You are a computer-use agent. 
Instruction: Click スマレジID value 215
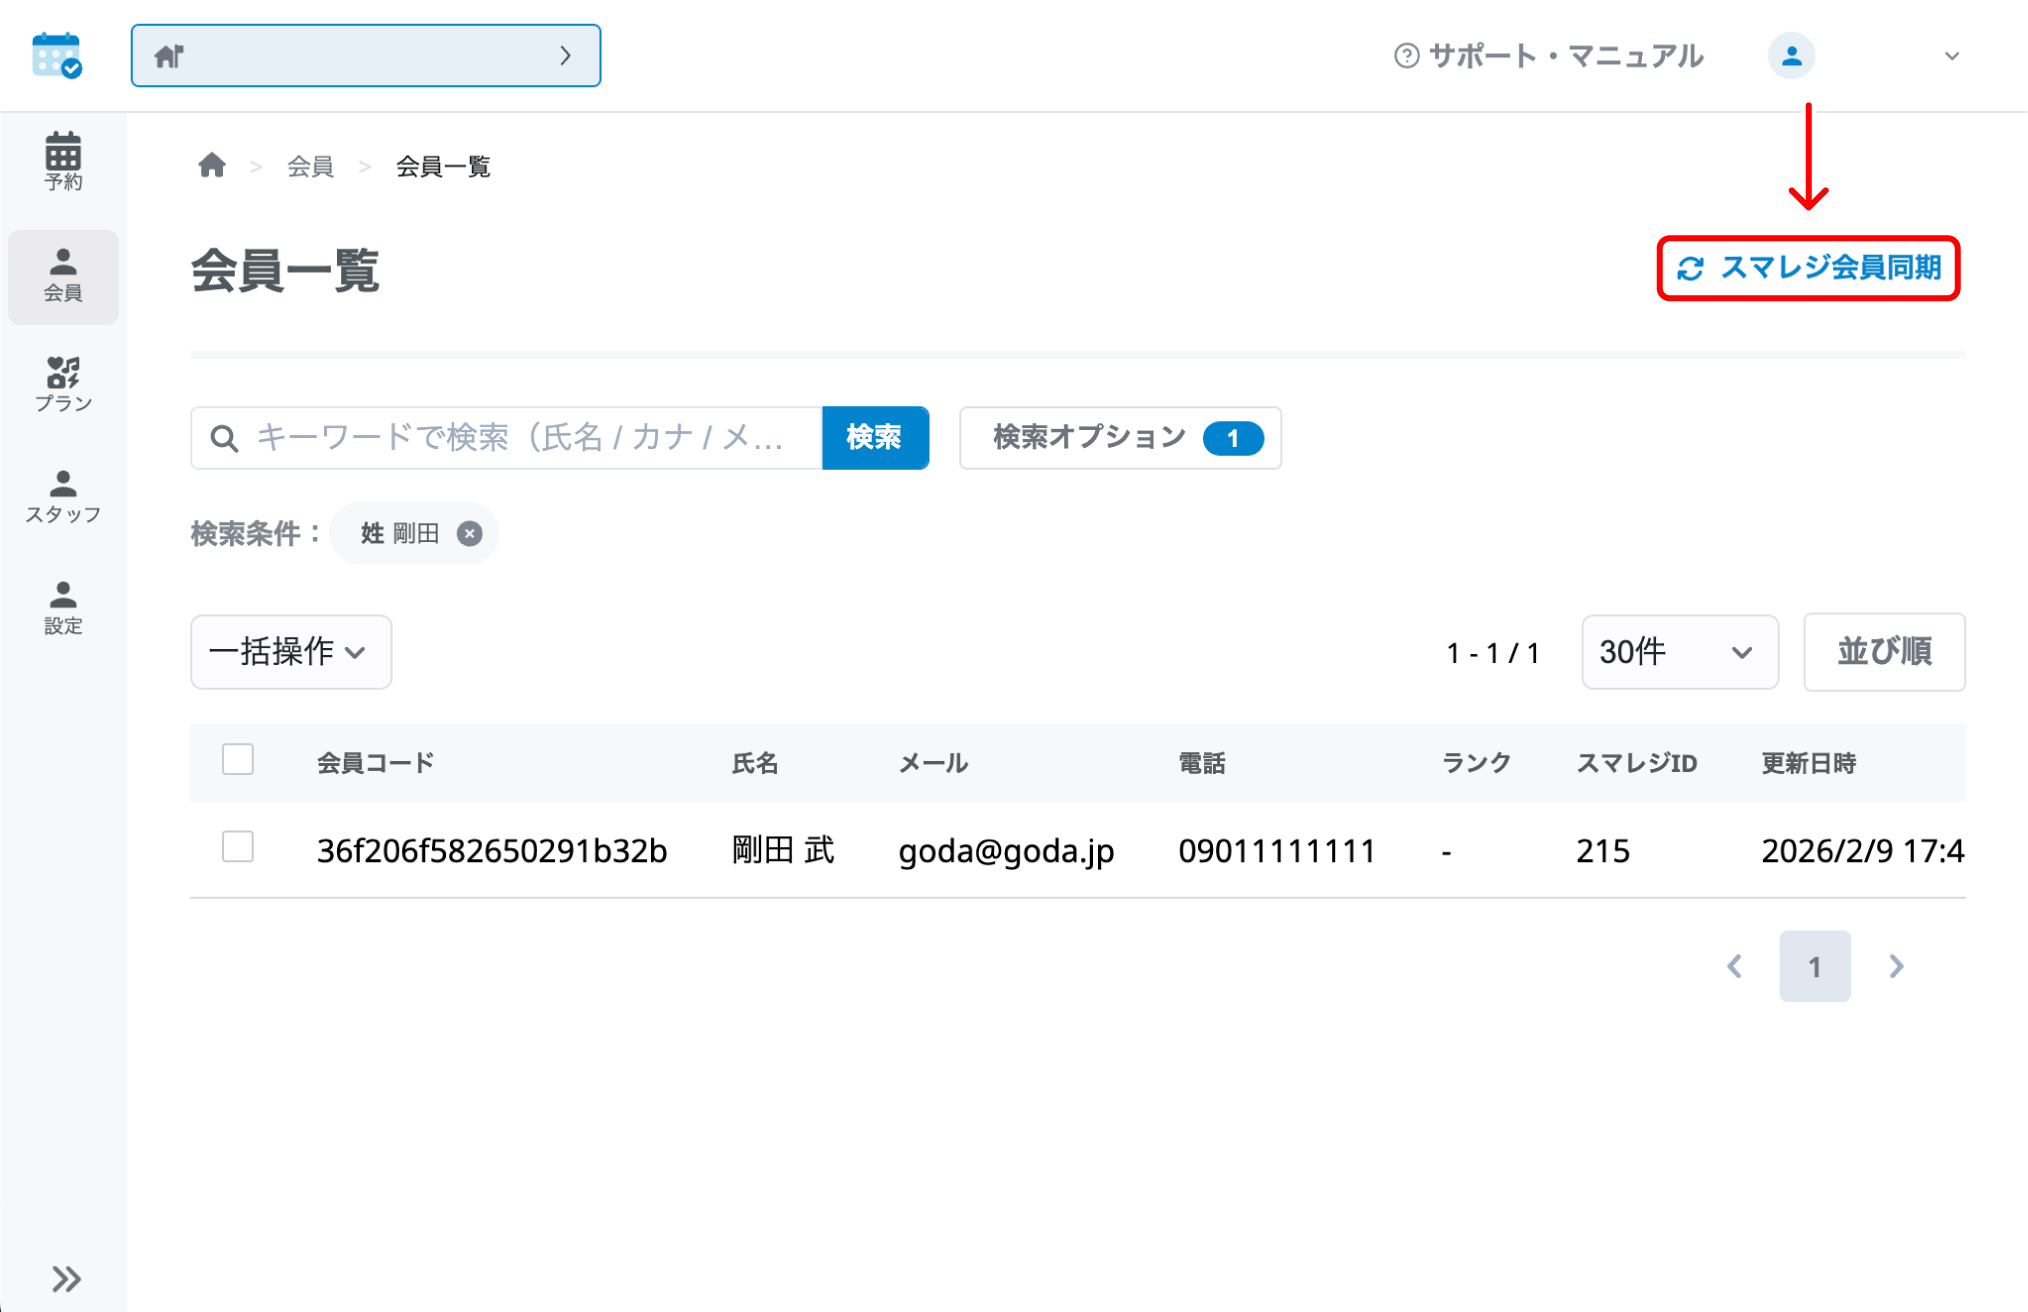1603,851
